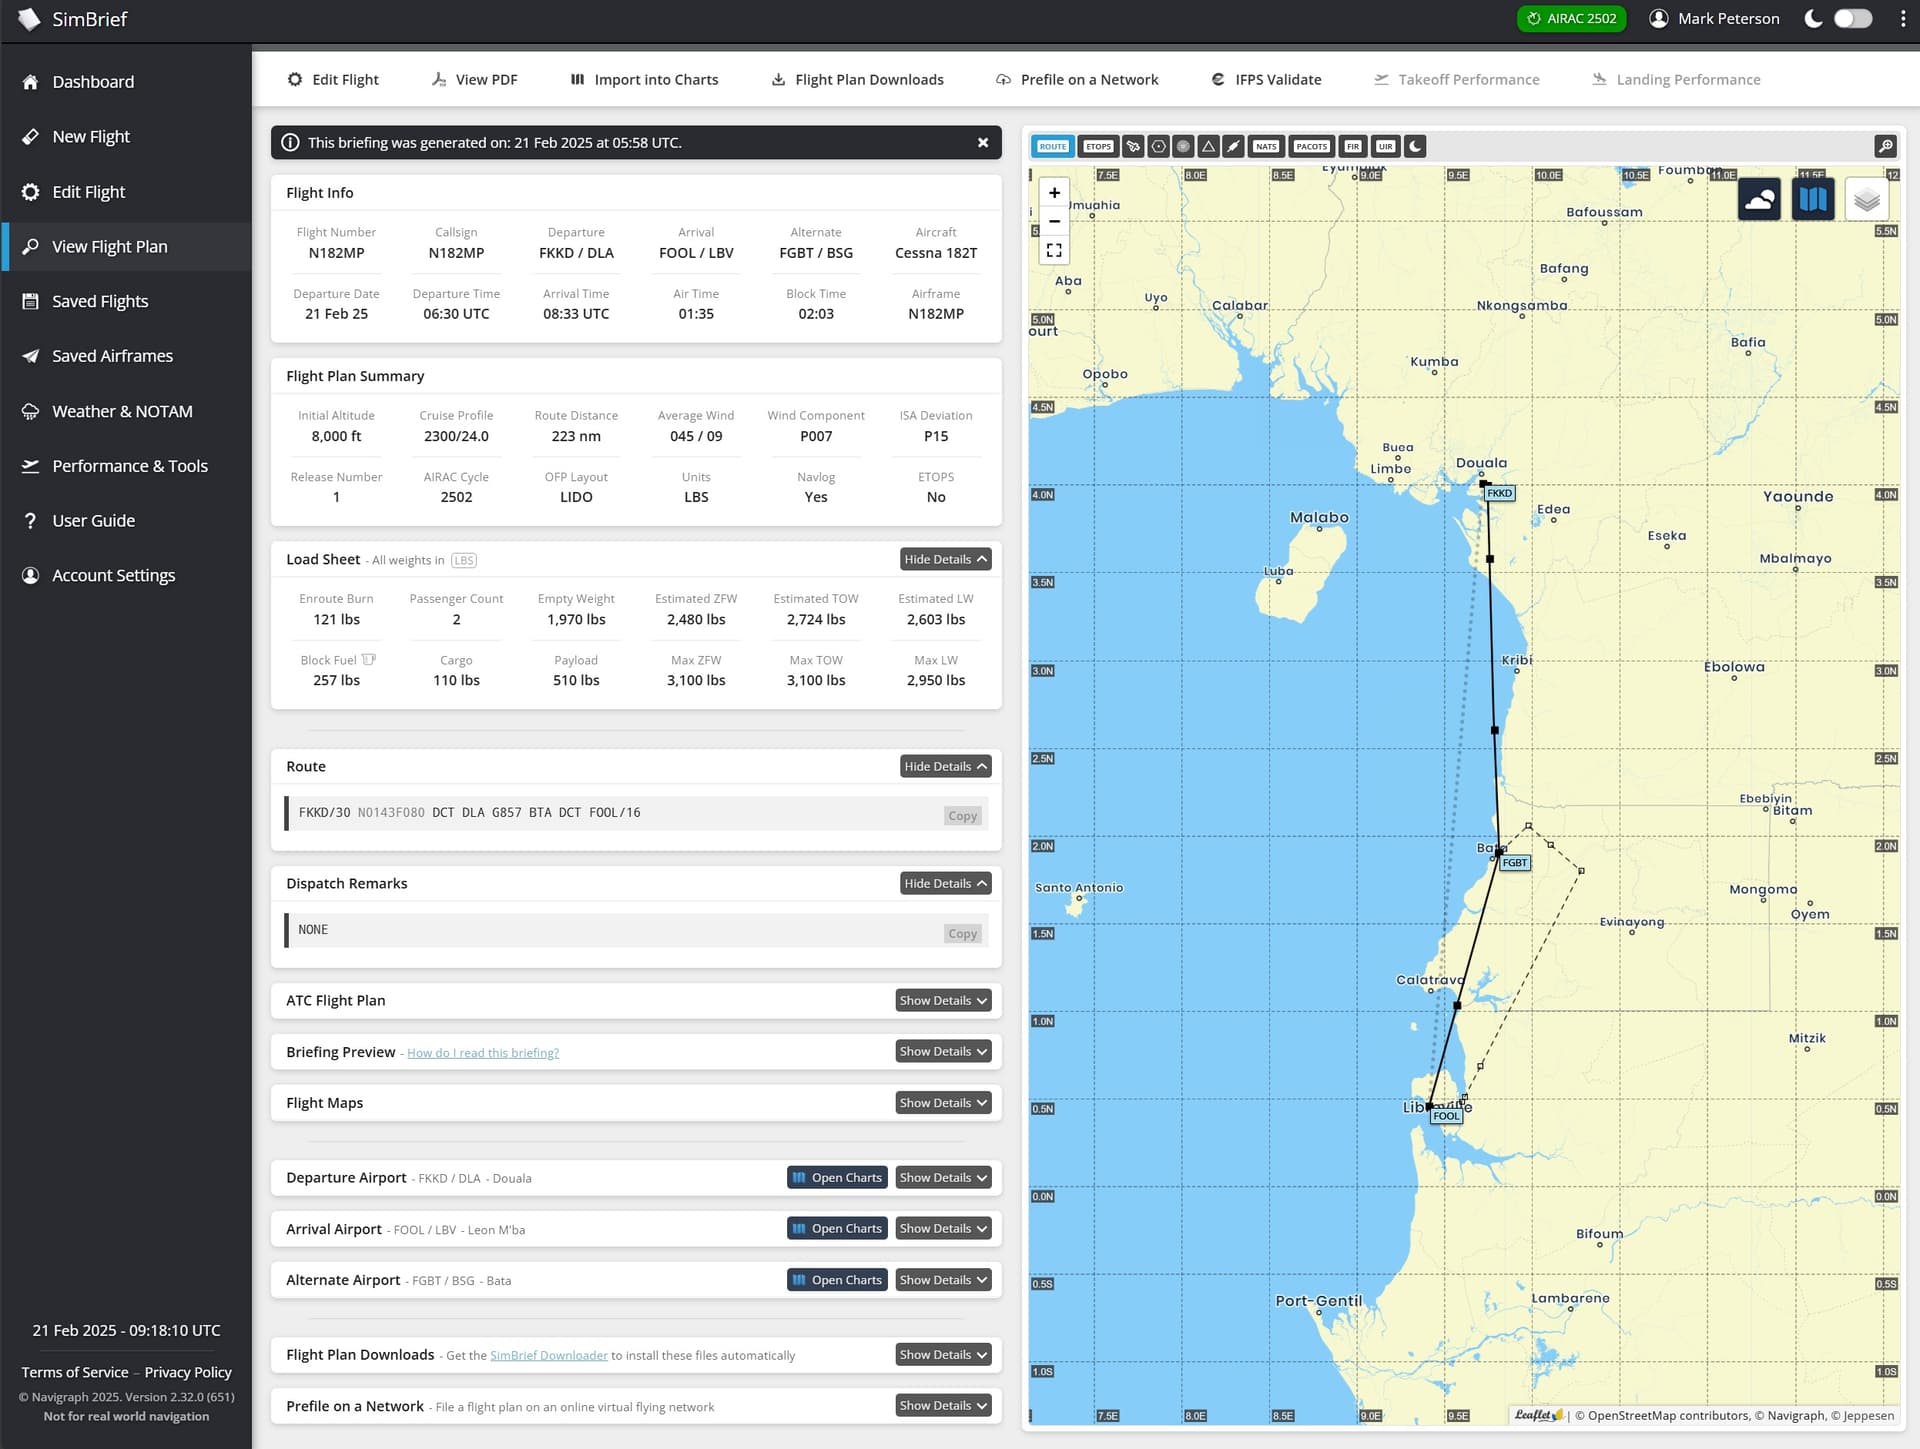This screenshot has height=1449, width=1920.
Task: Toggle the triangle waypoint overlay
Action: pos(1209,146)
